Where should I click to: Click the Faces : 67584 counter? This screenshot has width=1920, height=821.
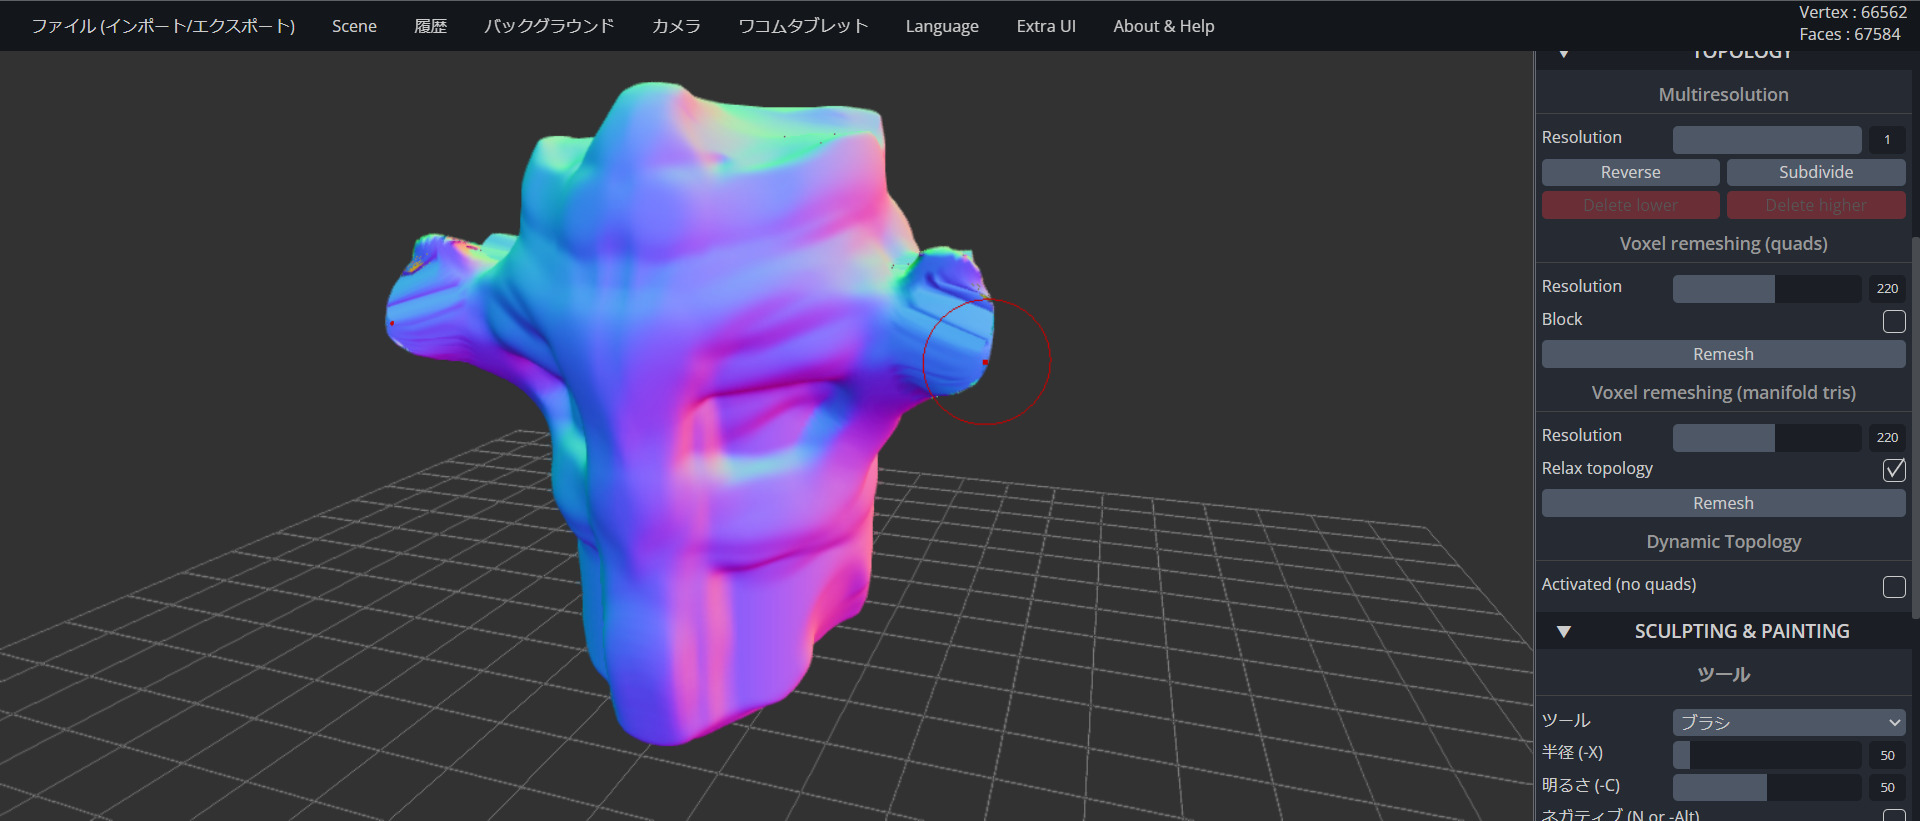(1850, 34)
